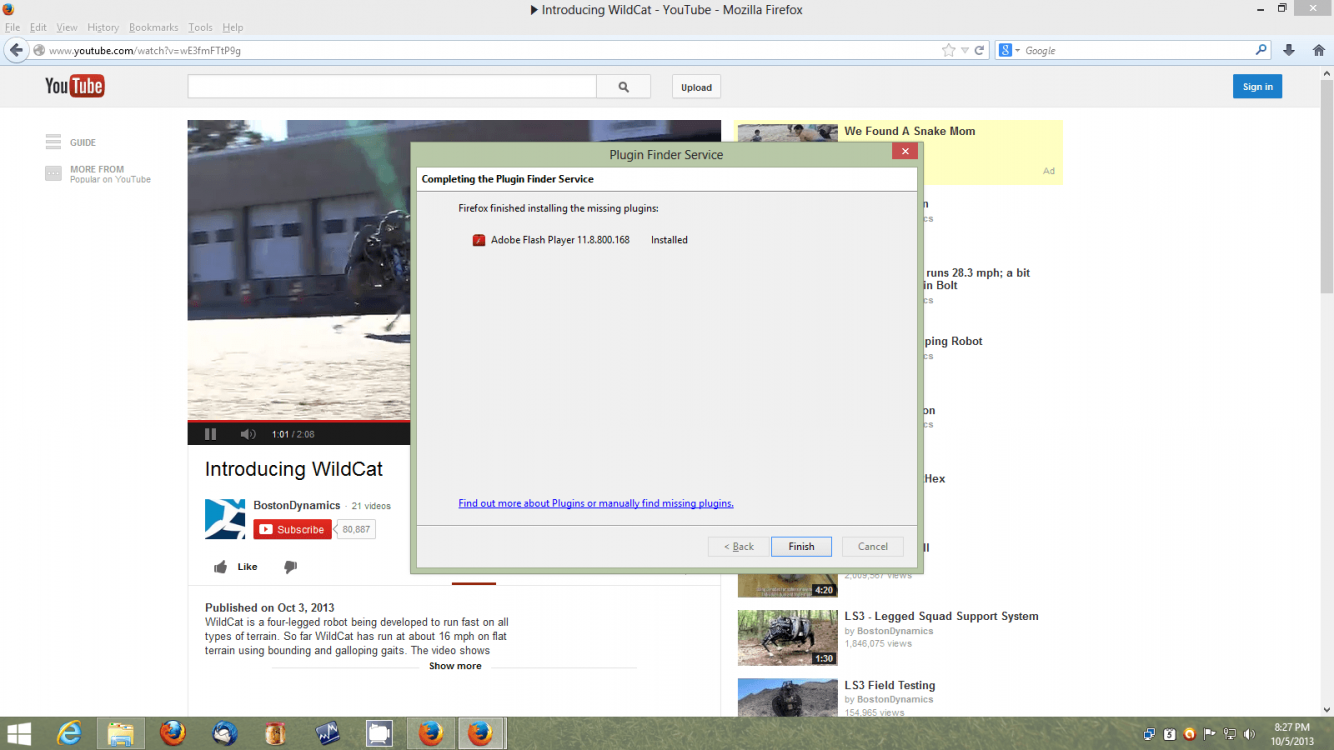The width and height of the screenshot is (1334, 750).
Task: Click the BostonDynamics channel name link
Action: (x=297, y=505)
